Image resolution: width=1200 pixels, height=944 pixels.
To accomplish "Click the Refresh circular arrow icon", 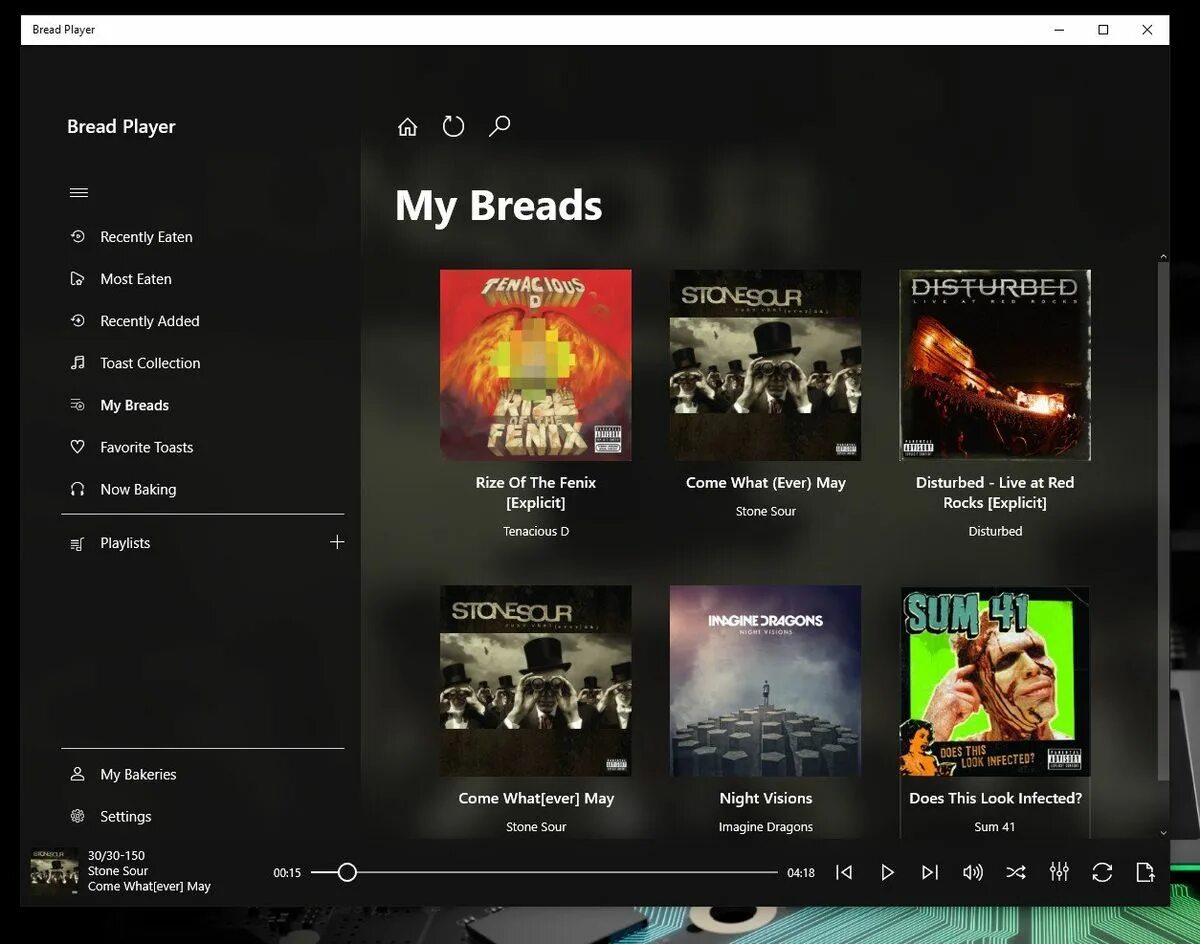I will coord(453,126).
